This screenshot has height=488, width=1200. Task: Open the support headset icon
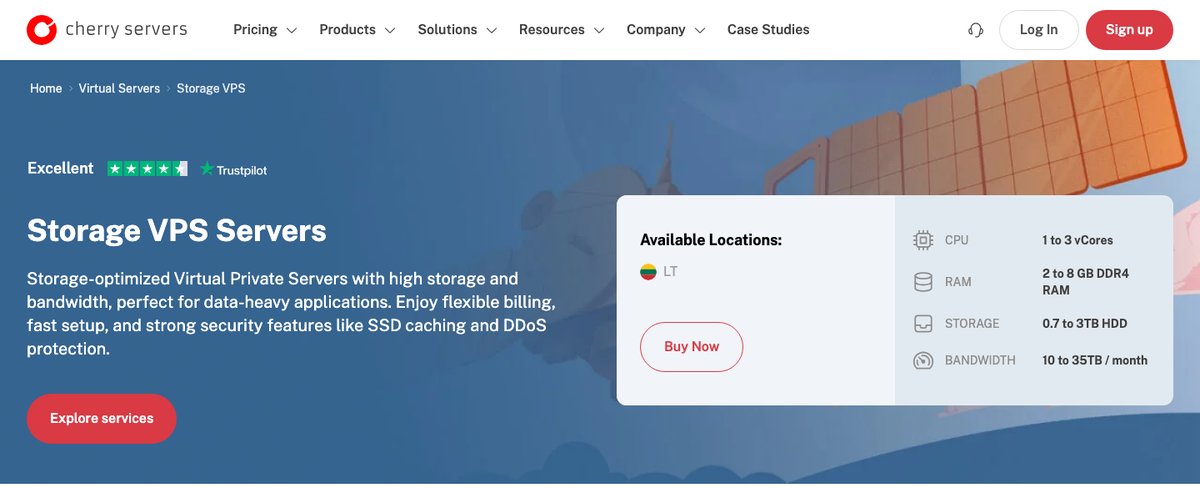click(x=976, y=30)
